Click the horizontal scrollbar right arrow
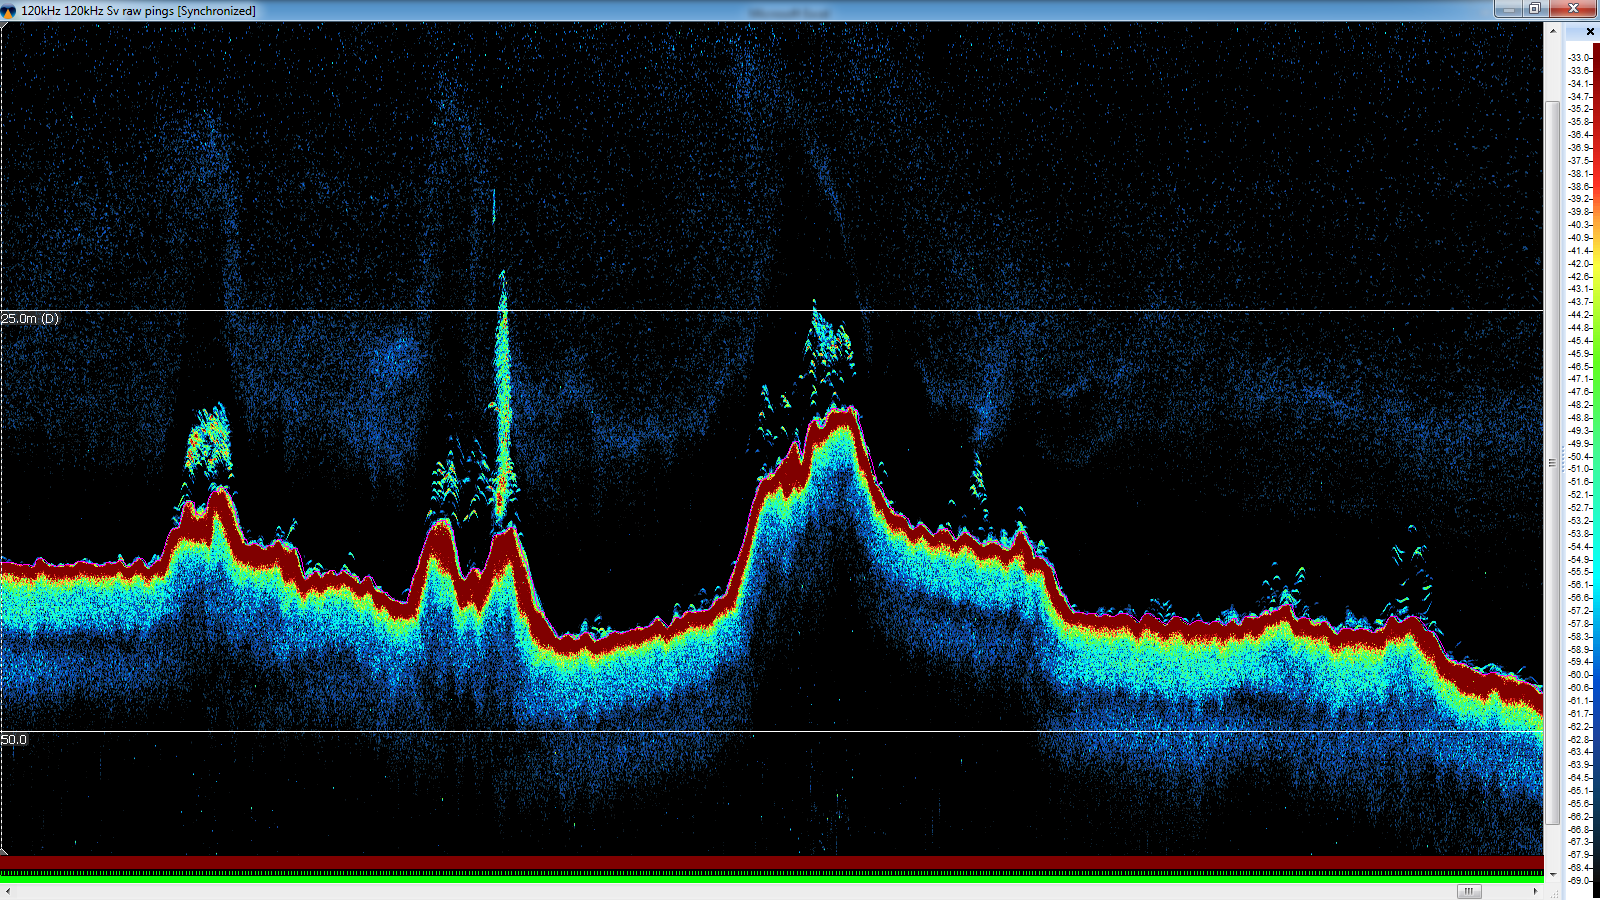Screen dimensions: 1600x900 click(1536, 891)
